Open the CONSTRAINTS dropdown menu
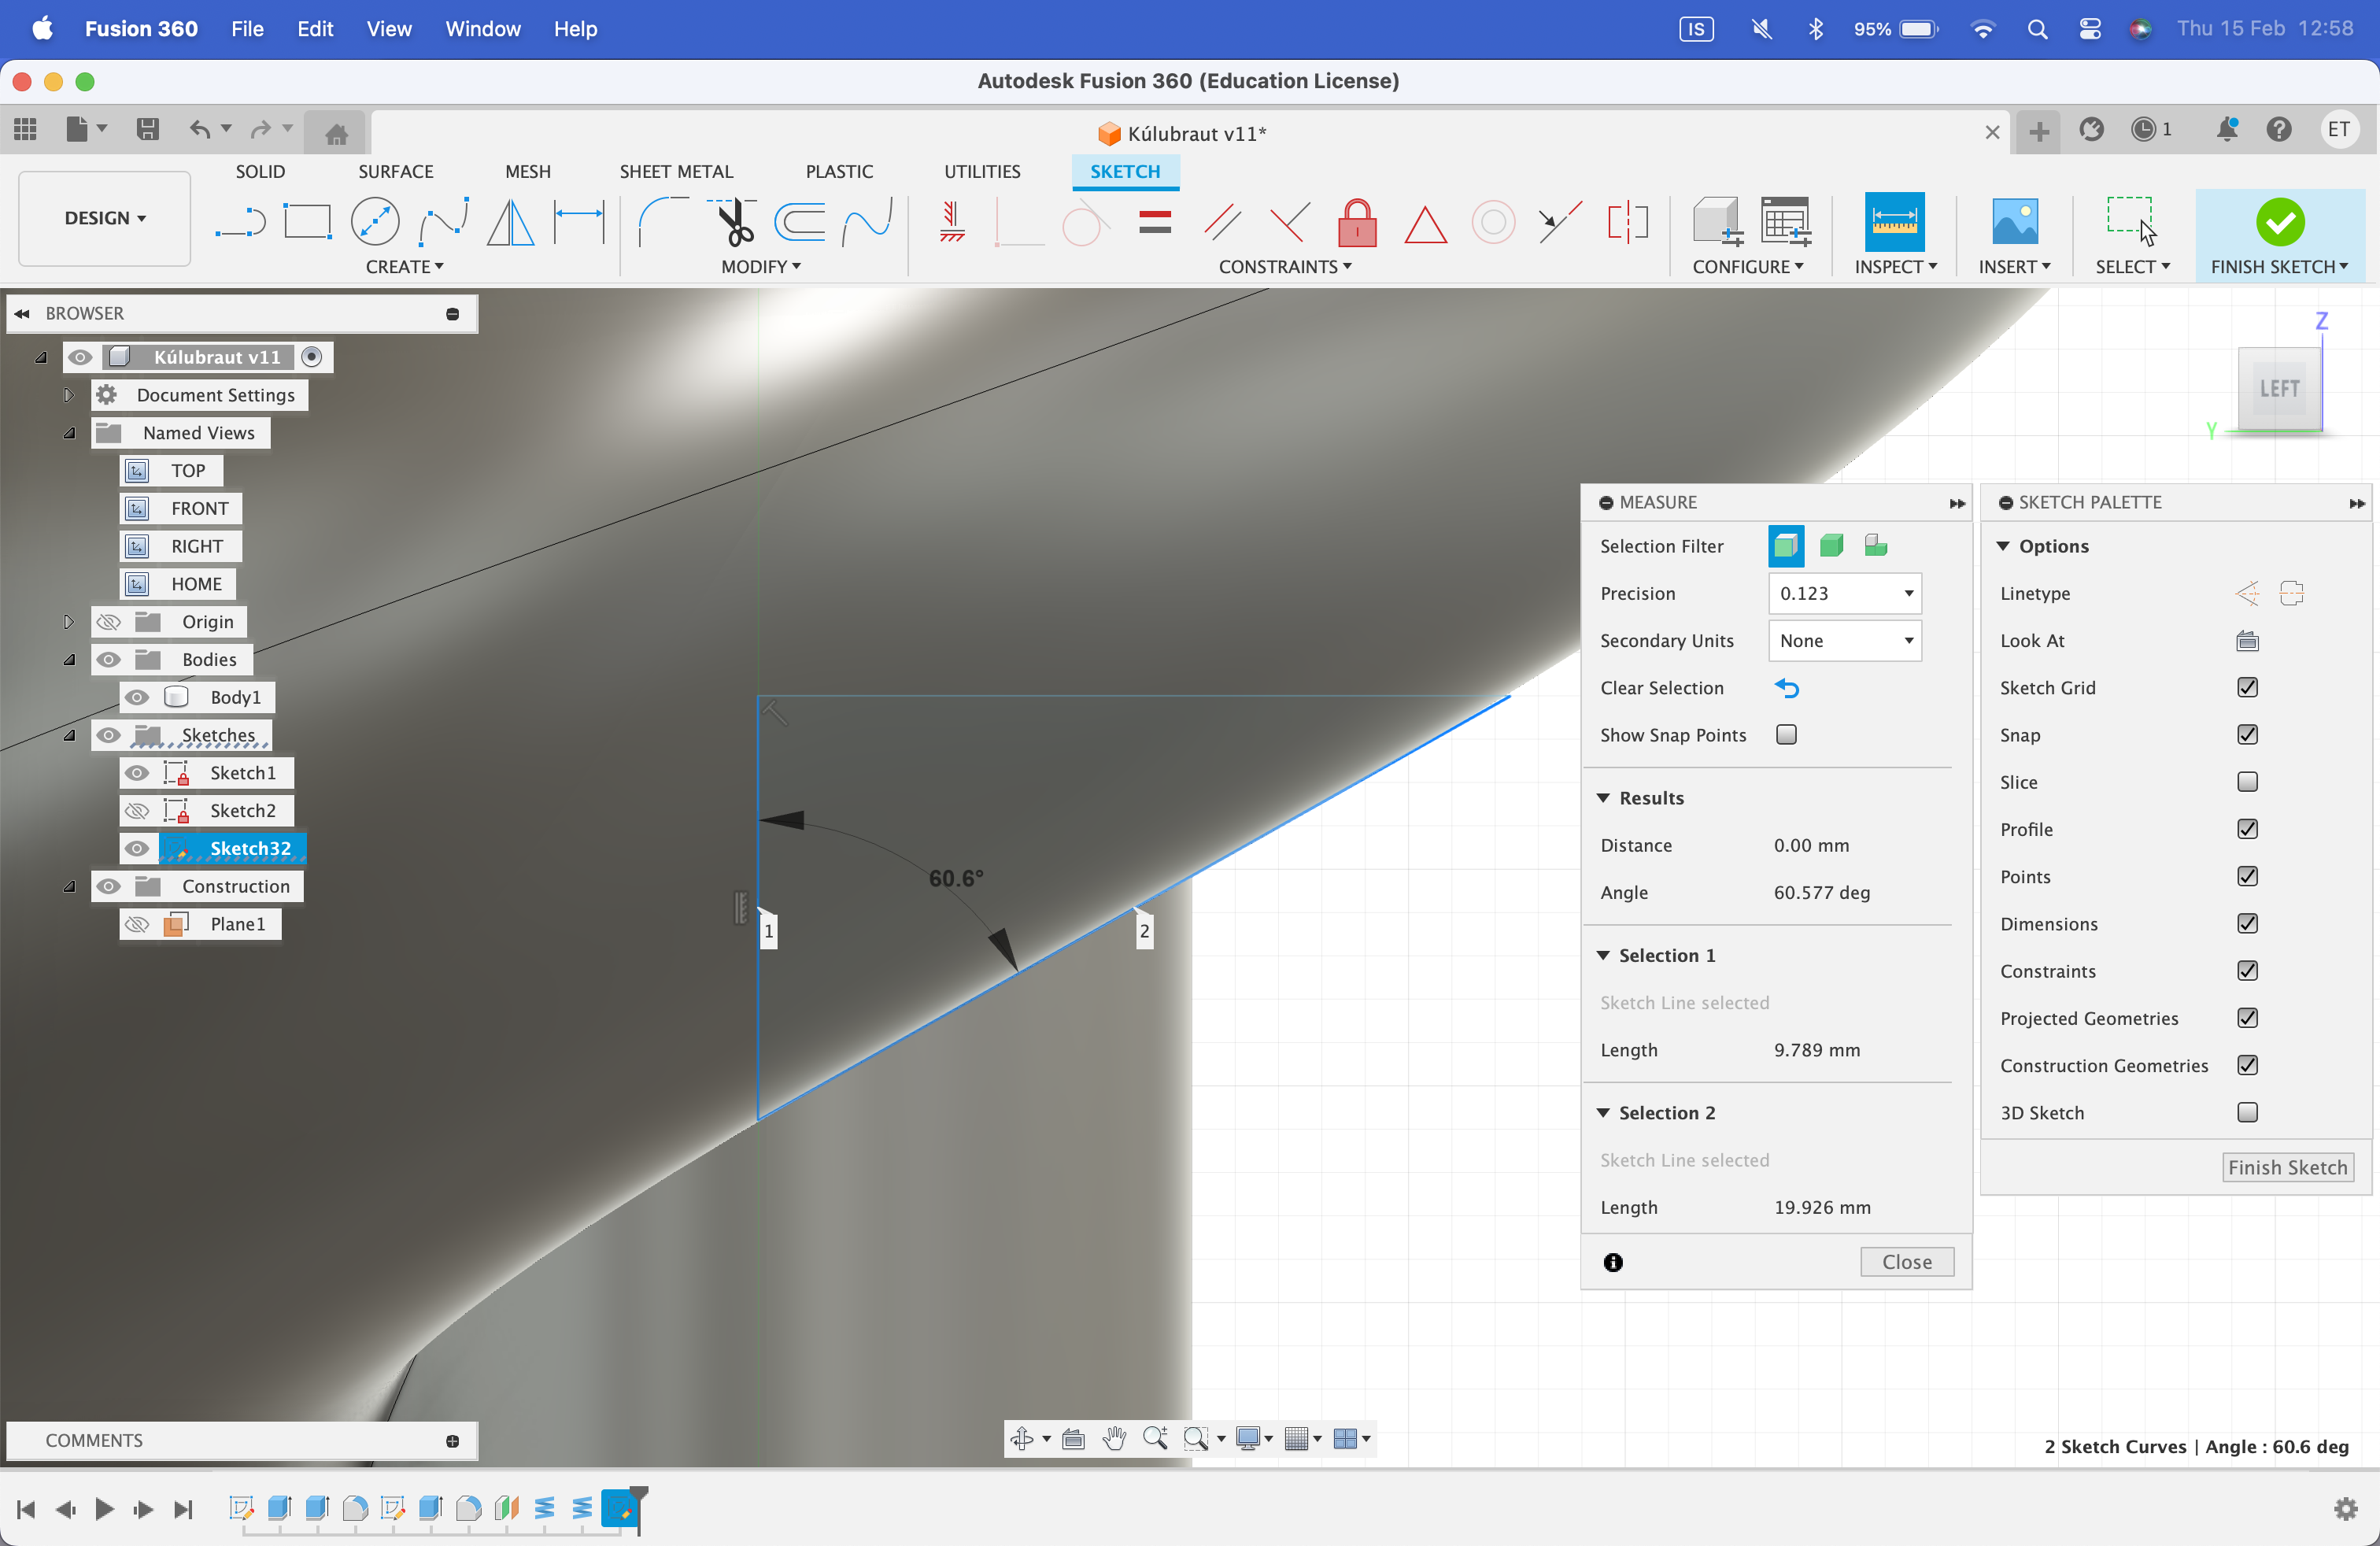This screenshot has height=1546, width=2380. [1284, 267]
